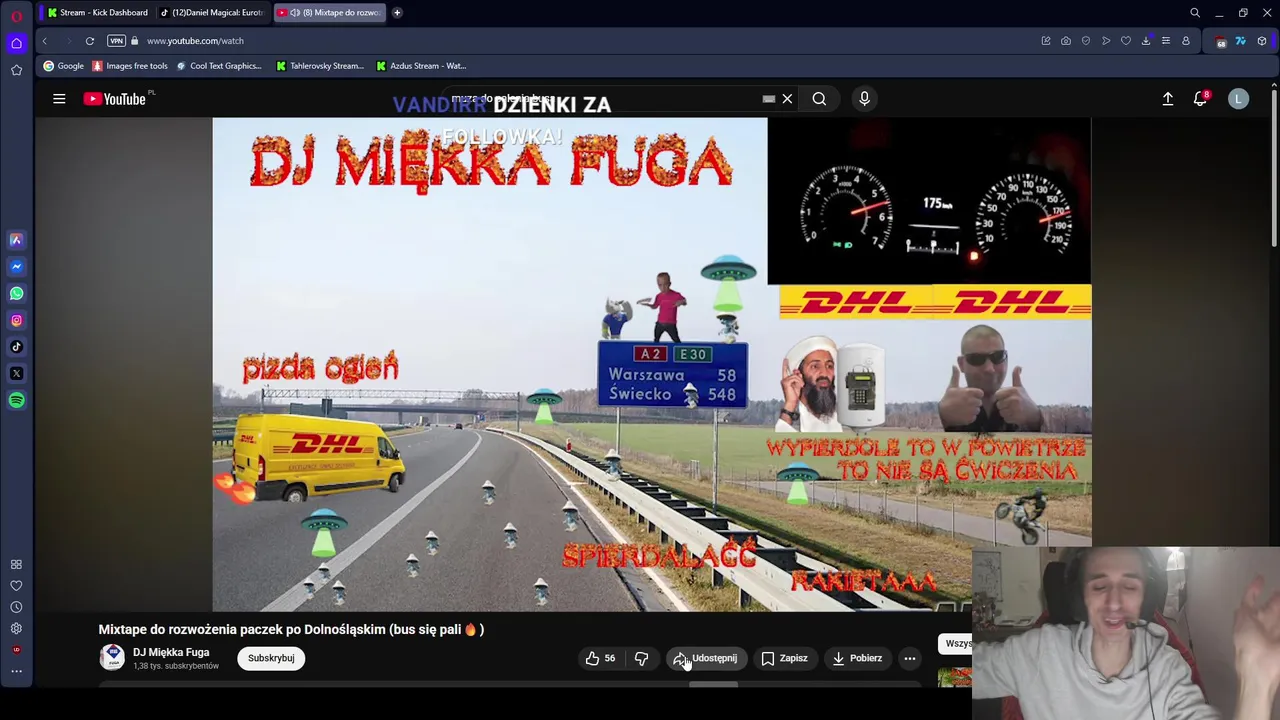Click the extension icon with 68 badge
The width and height of the screenshot is (1280, 720).
pyautogui.click(x=1221, y=41)
